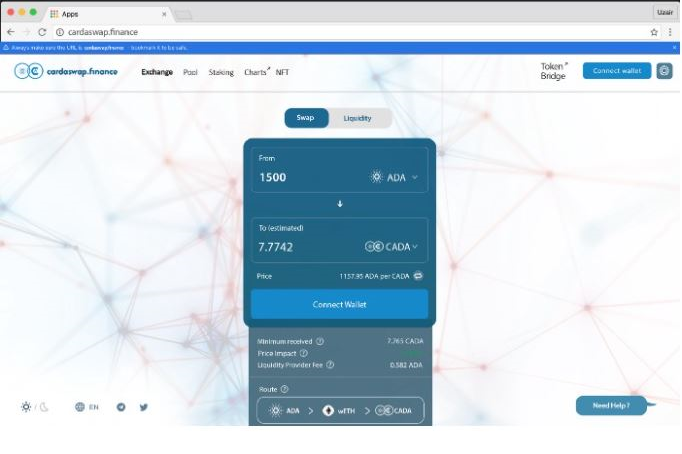Click the Need Help? button
The image size is (682, 454).
(611, 405)
